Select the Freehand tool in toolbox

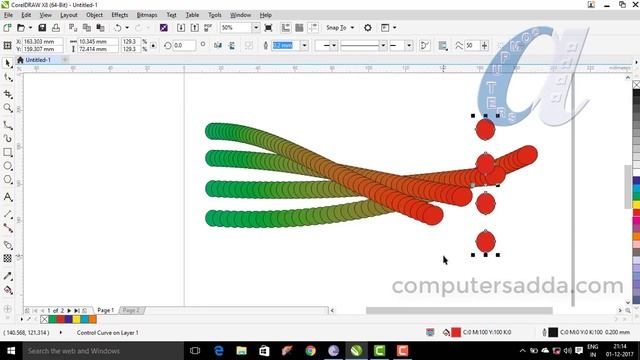pyautogui.click(x=7, y=125)
